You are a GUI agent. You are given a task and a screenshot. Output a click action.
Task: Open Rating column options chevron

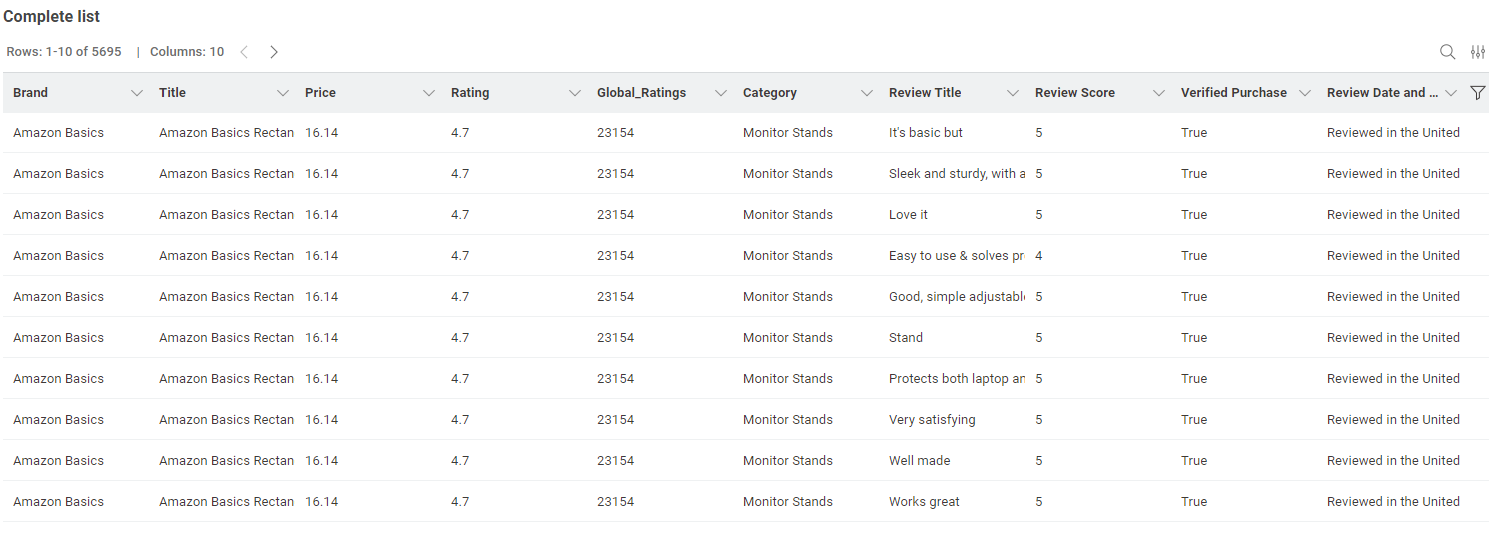(x=575, y=93)
